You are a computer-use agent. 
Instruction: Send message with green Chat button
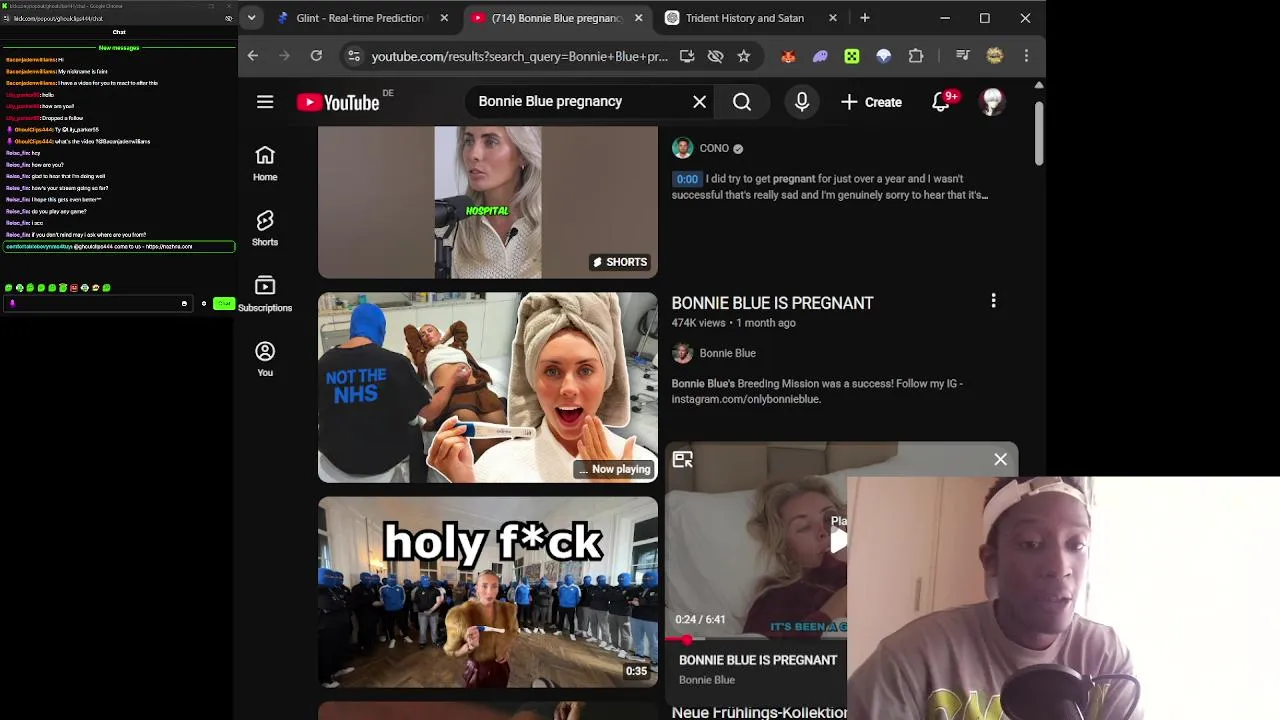[223, 303]
